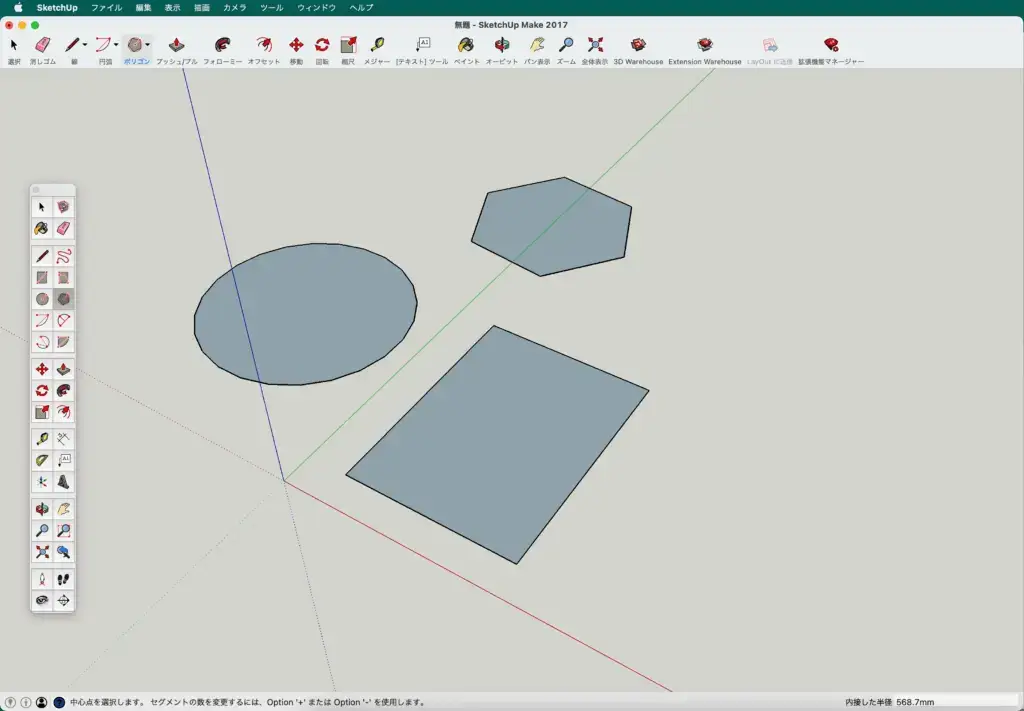Image resolution: width=1024 pixels, height=711 pixels.
Task: Select the Axes tool
Action: point(42,482)
